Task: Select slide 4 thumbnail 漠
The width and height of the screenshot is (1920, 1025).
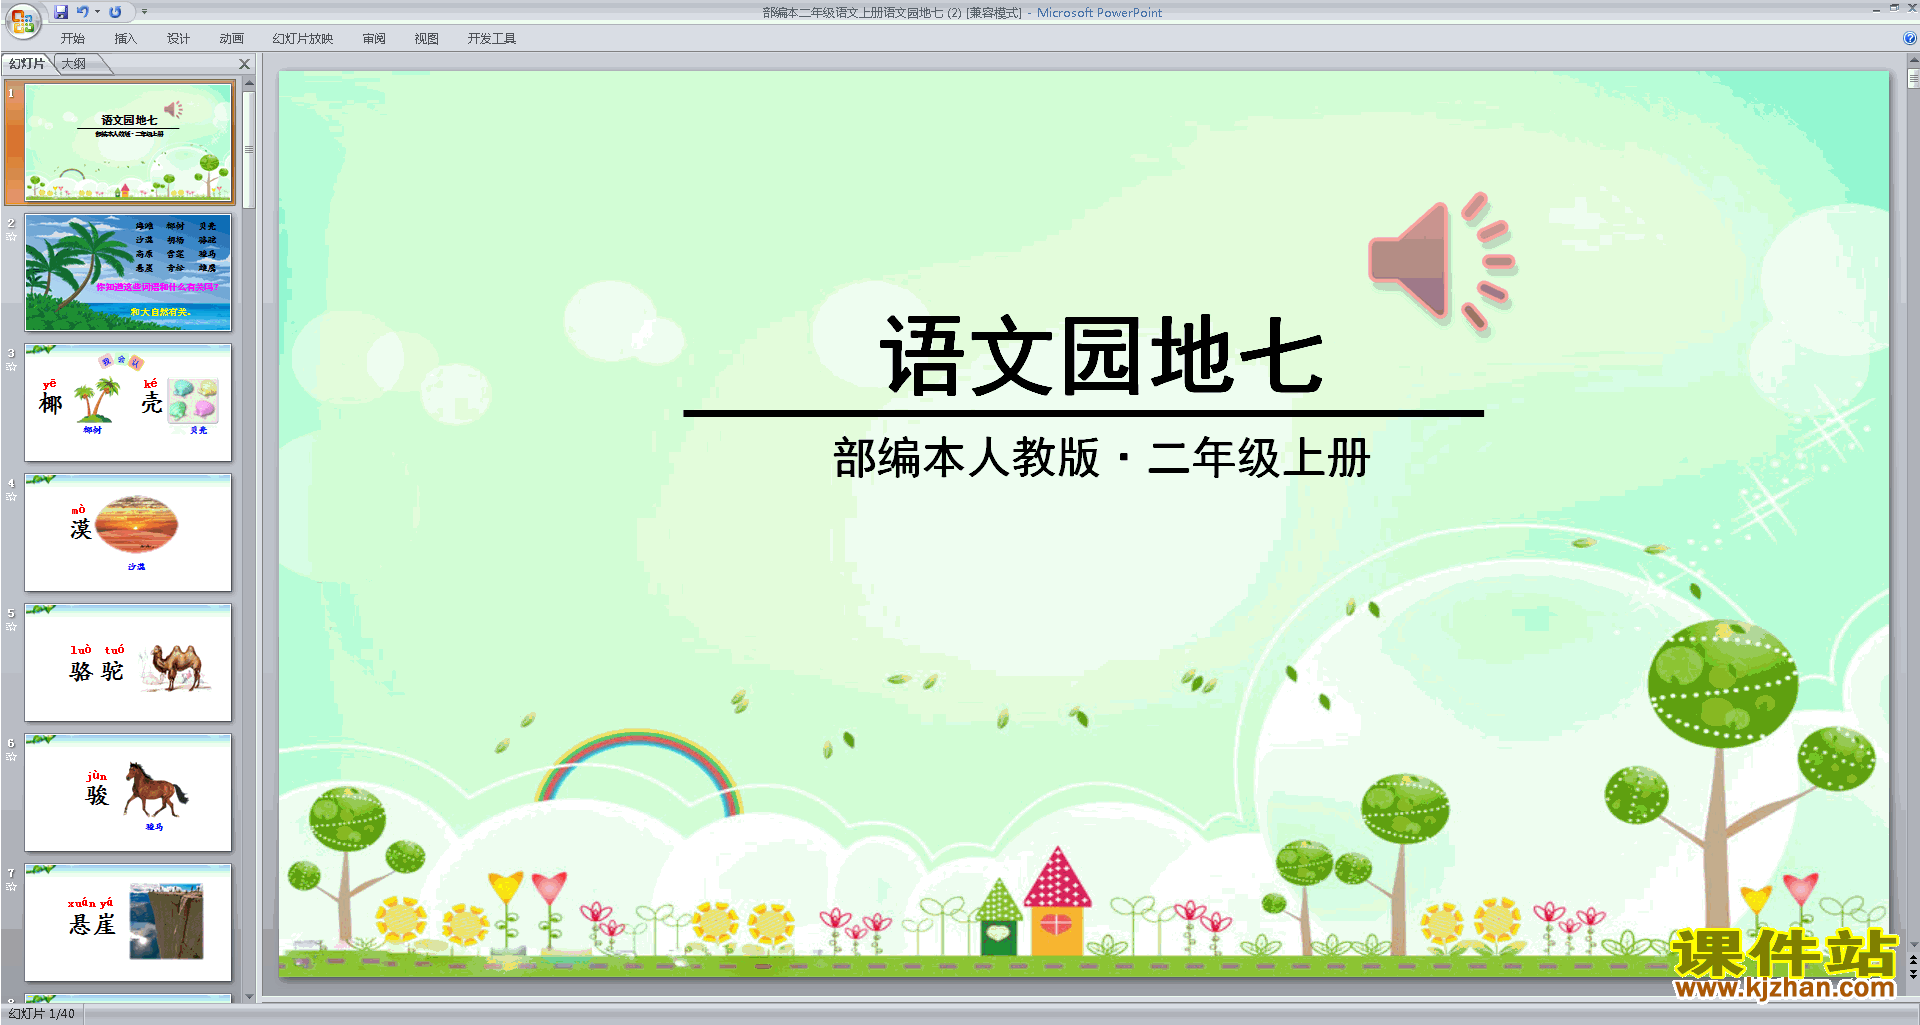Action: tap(128, 532)
